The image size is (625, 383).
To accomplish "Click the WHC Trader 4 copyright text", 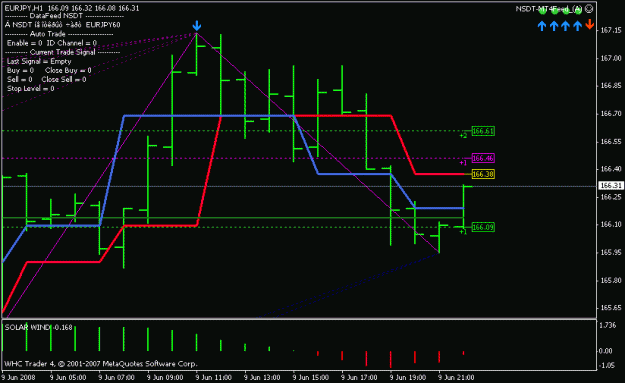I will pos(100,364).
